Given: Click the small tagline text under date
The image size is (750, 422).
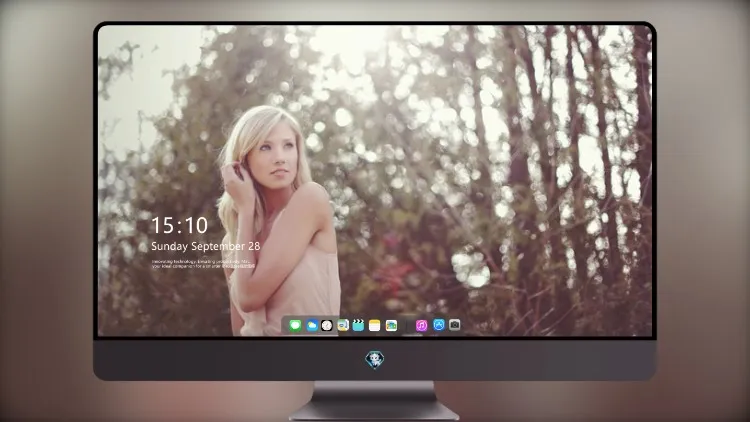Looking at the screenshot, I should click(x=203, y=264).
